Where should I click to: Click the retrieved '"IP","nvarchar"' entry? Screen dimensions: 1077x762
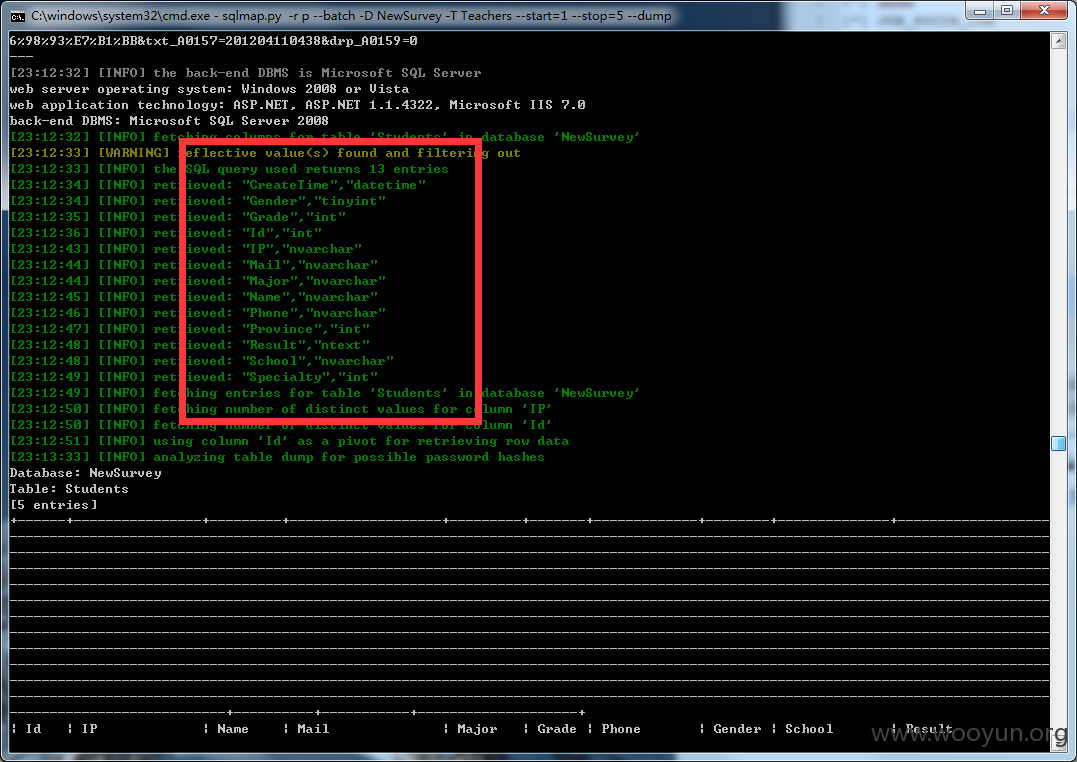pos(302,249)
